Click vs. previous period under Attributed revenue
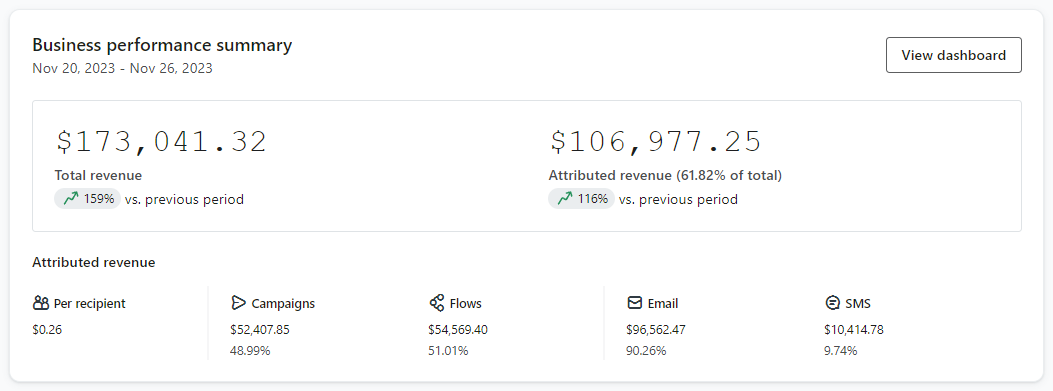This screenshot has height=391, width=1053. [x=678, y=200]
